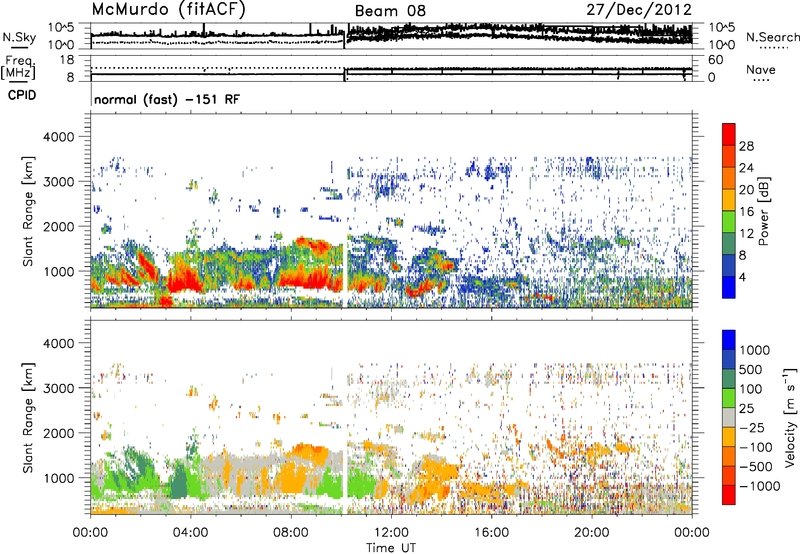Click the red bottom of the Velocity colorbar
Screen dimensions: 800x554
tap(729, 495)
